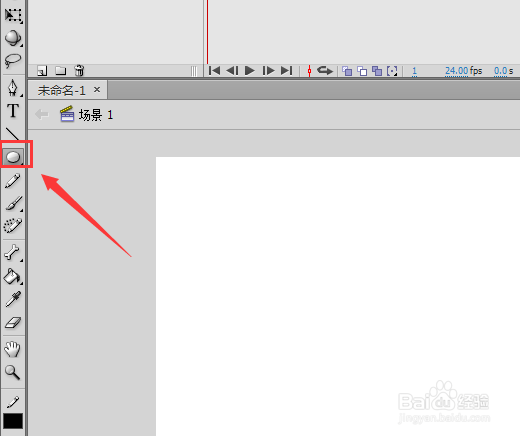Close the 未命名-1 document tab
Image resolution: width=520 pixels, height=436 pixels.
(x=97, y=89)
